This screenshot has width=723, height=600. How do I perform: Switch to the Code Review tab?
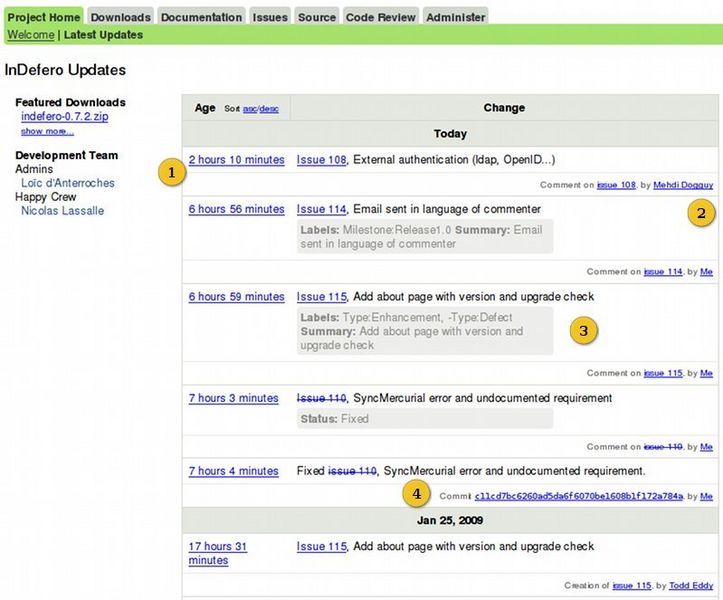[x=380, y=17]
